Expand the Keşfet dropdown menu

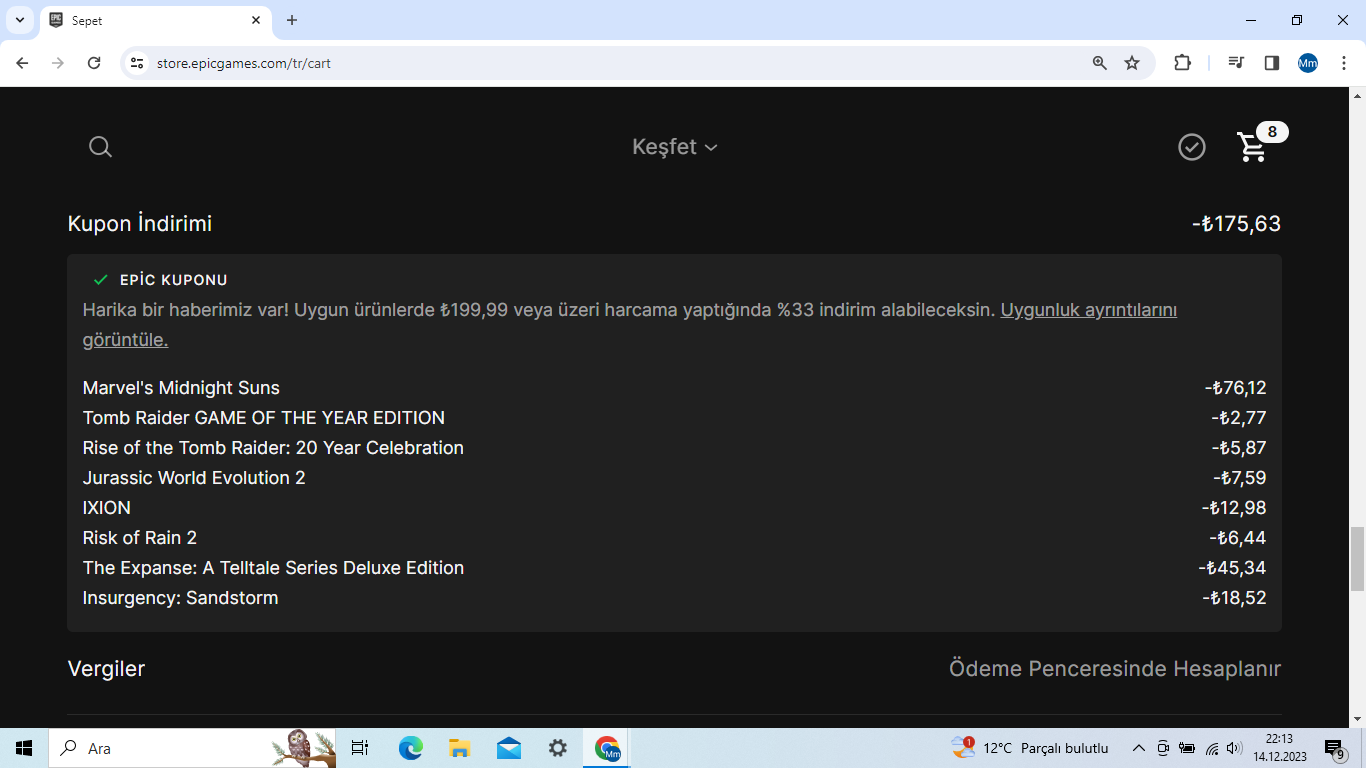coord(675,147)
